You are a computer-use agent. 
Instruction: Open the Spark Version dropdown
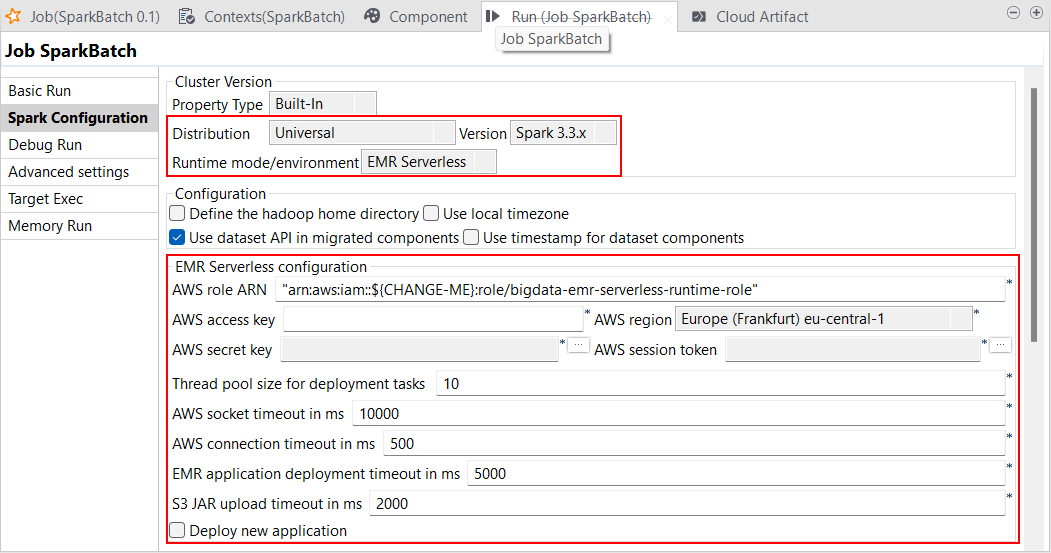(x=564, y=133)
